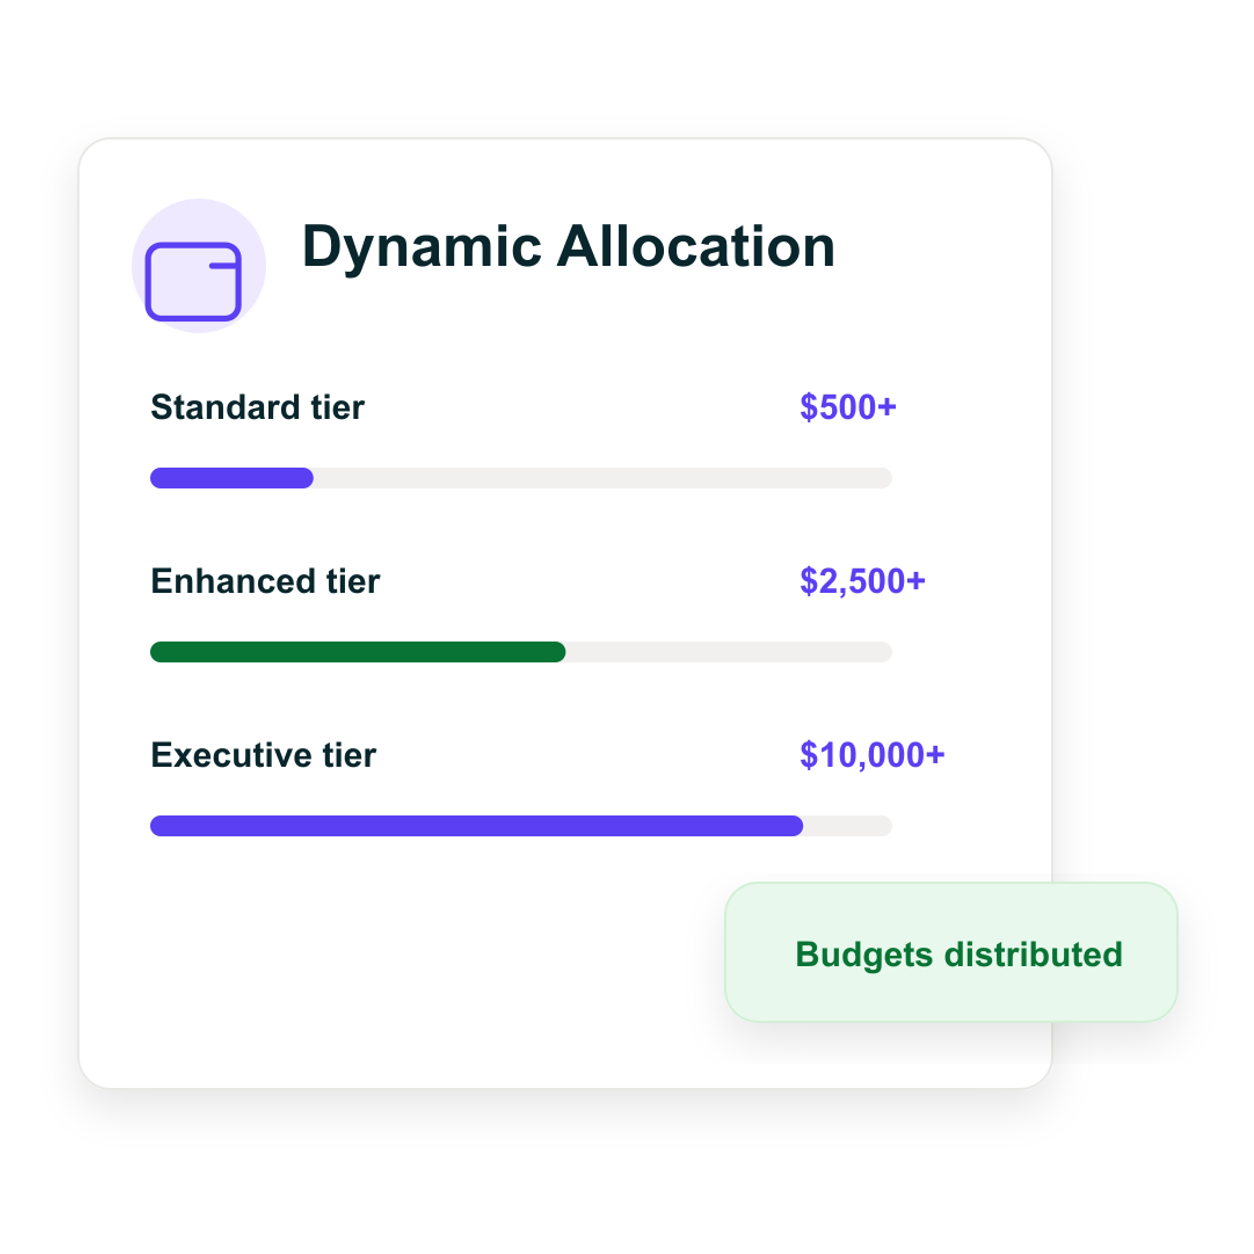Viewport: 1254px width, 1254px height.
Task: Select the Enhanced tier label
Action: coord(265,581)
